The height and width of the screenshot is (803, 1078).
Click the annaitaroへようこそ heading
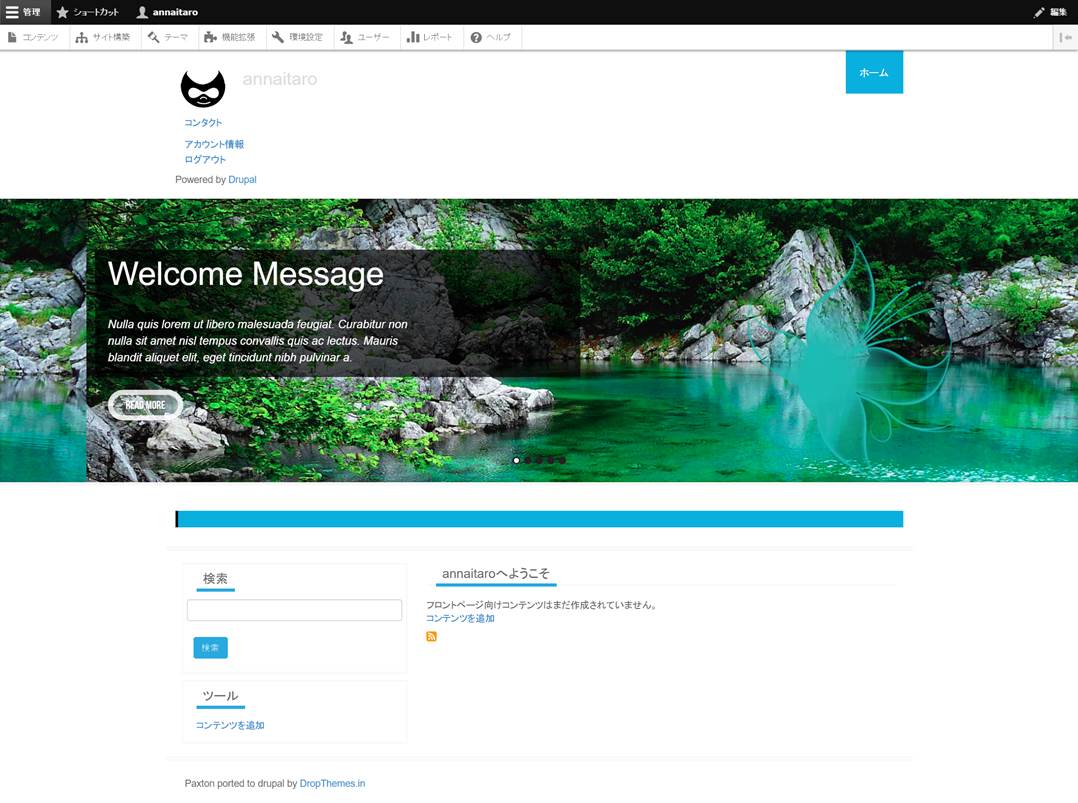(496, 573)
